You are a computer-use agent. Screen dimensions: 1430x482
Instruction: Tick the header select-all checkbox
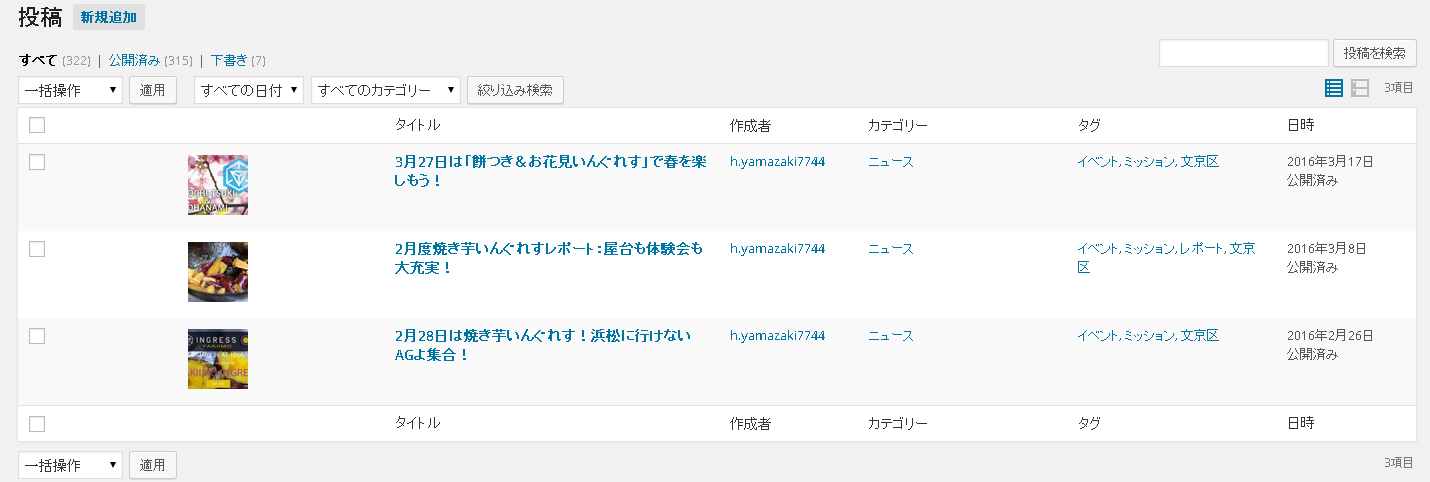coord(37,125)
